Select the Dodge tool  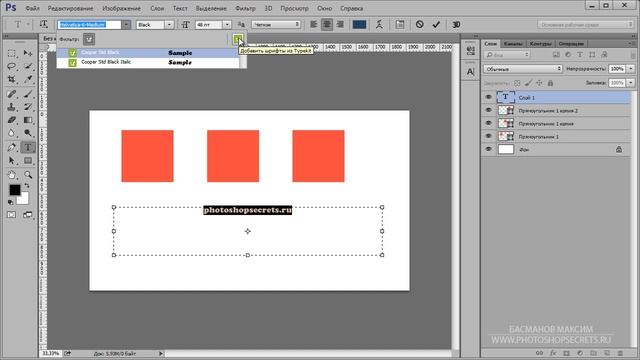(x=28, y=133)
